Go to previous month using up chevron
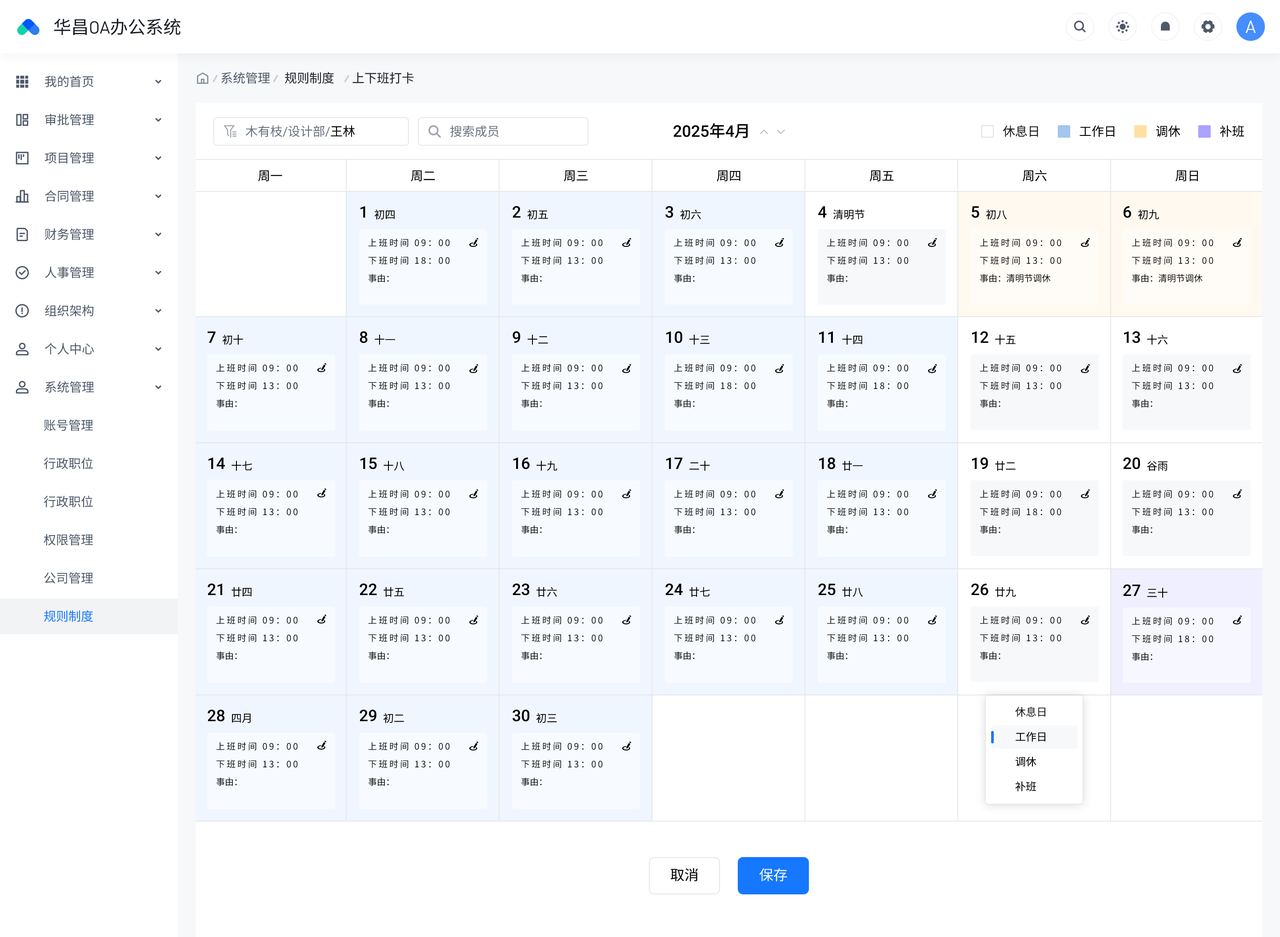The height and width of the screenshot is (937, 1280). coord(764,132)
